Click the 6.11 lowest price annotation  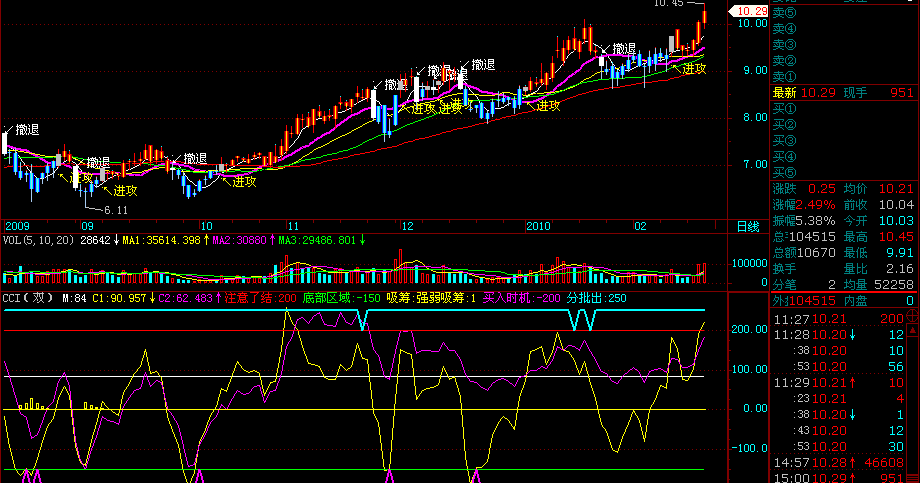click(x=116, y=210)
